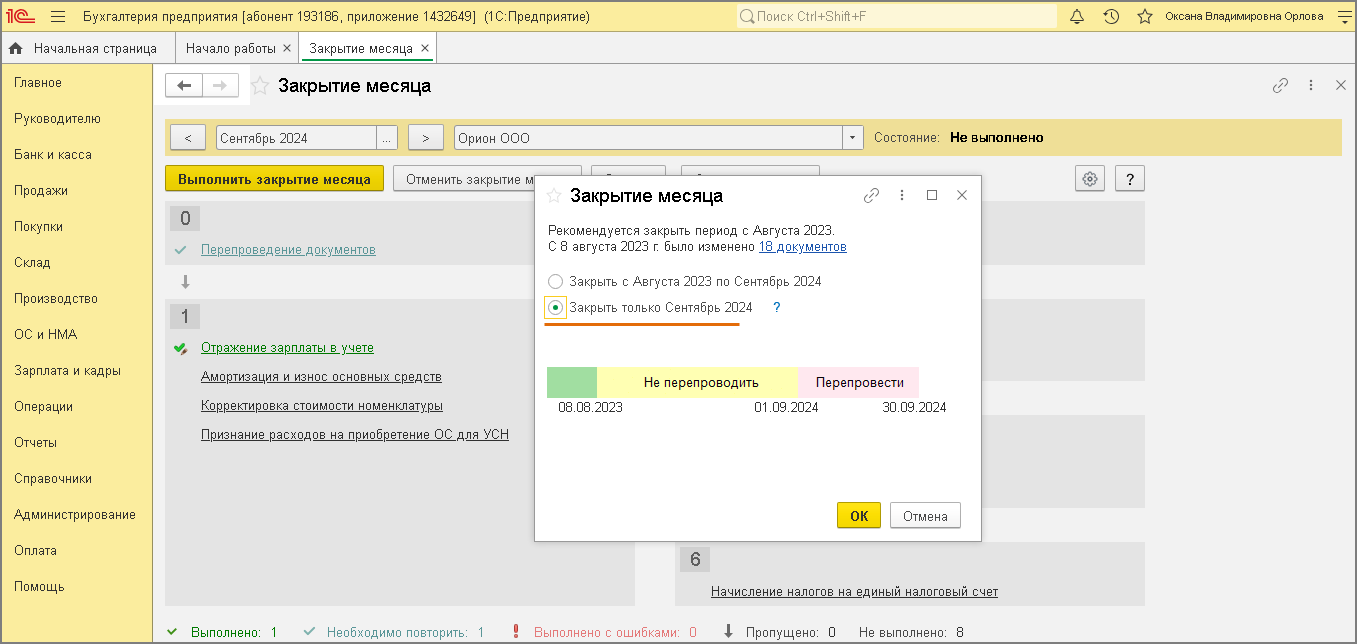1357x644 pixels.
Task: Expand the organization dropdown Орион ООО
Action: point(853,138)
